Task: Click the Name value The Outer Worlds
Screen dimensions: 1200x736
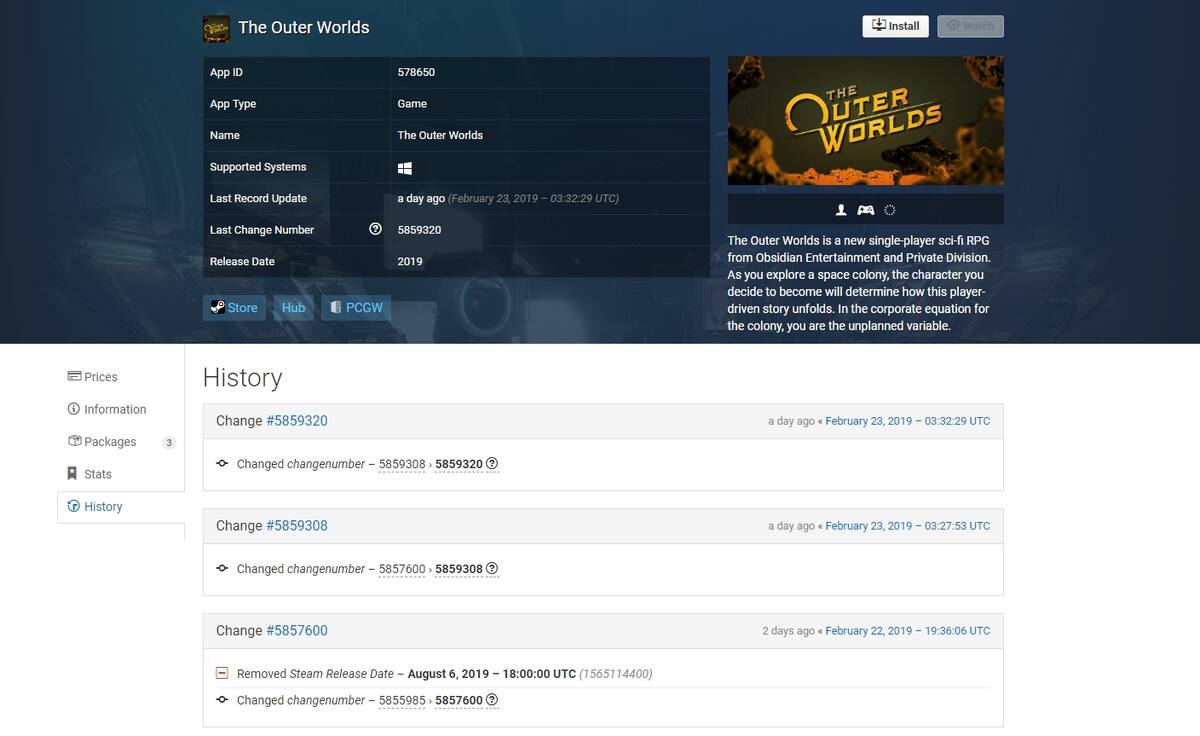Action: point(440,135)
